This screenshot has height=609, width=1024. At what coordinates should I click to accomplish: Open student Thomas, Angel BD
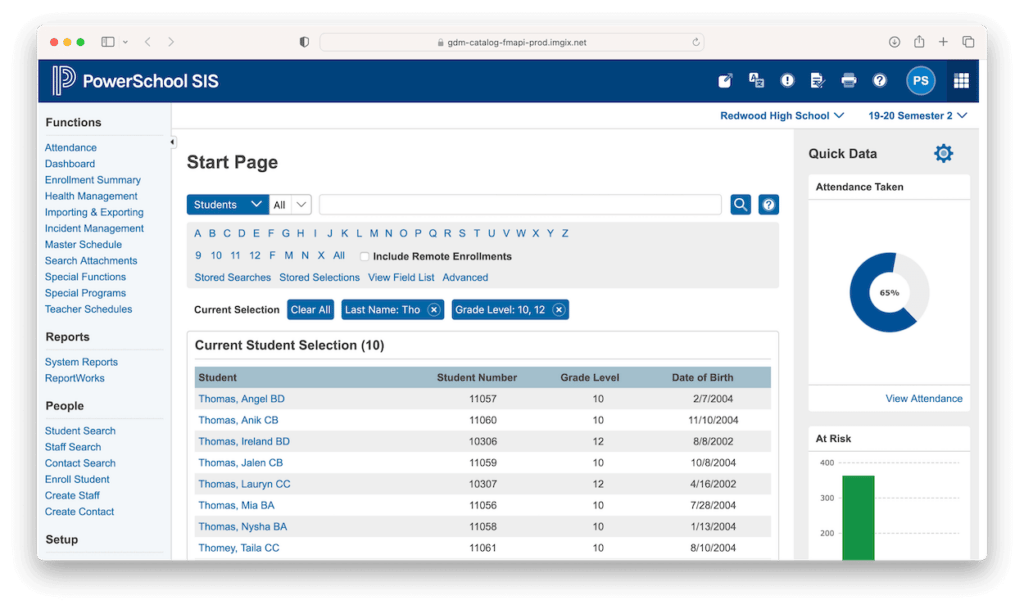pyautogui.click(x=241, y=398)
